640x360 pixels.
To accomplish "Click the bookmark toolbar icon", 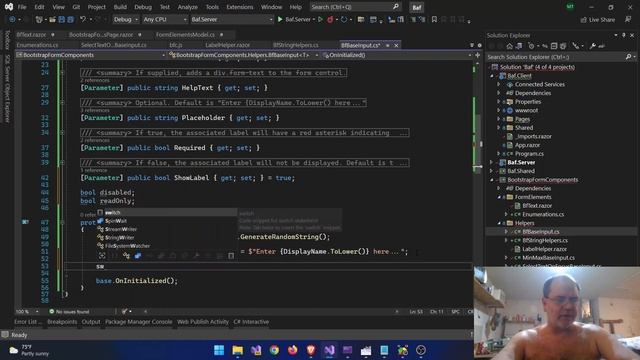I will click(434, 19).
